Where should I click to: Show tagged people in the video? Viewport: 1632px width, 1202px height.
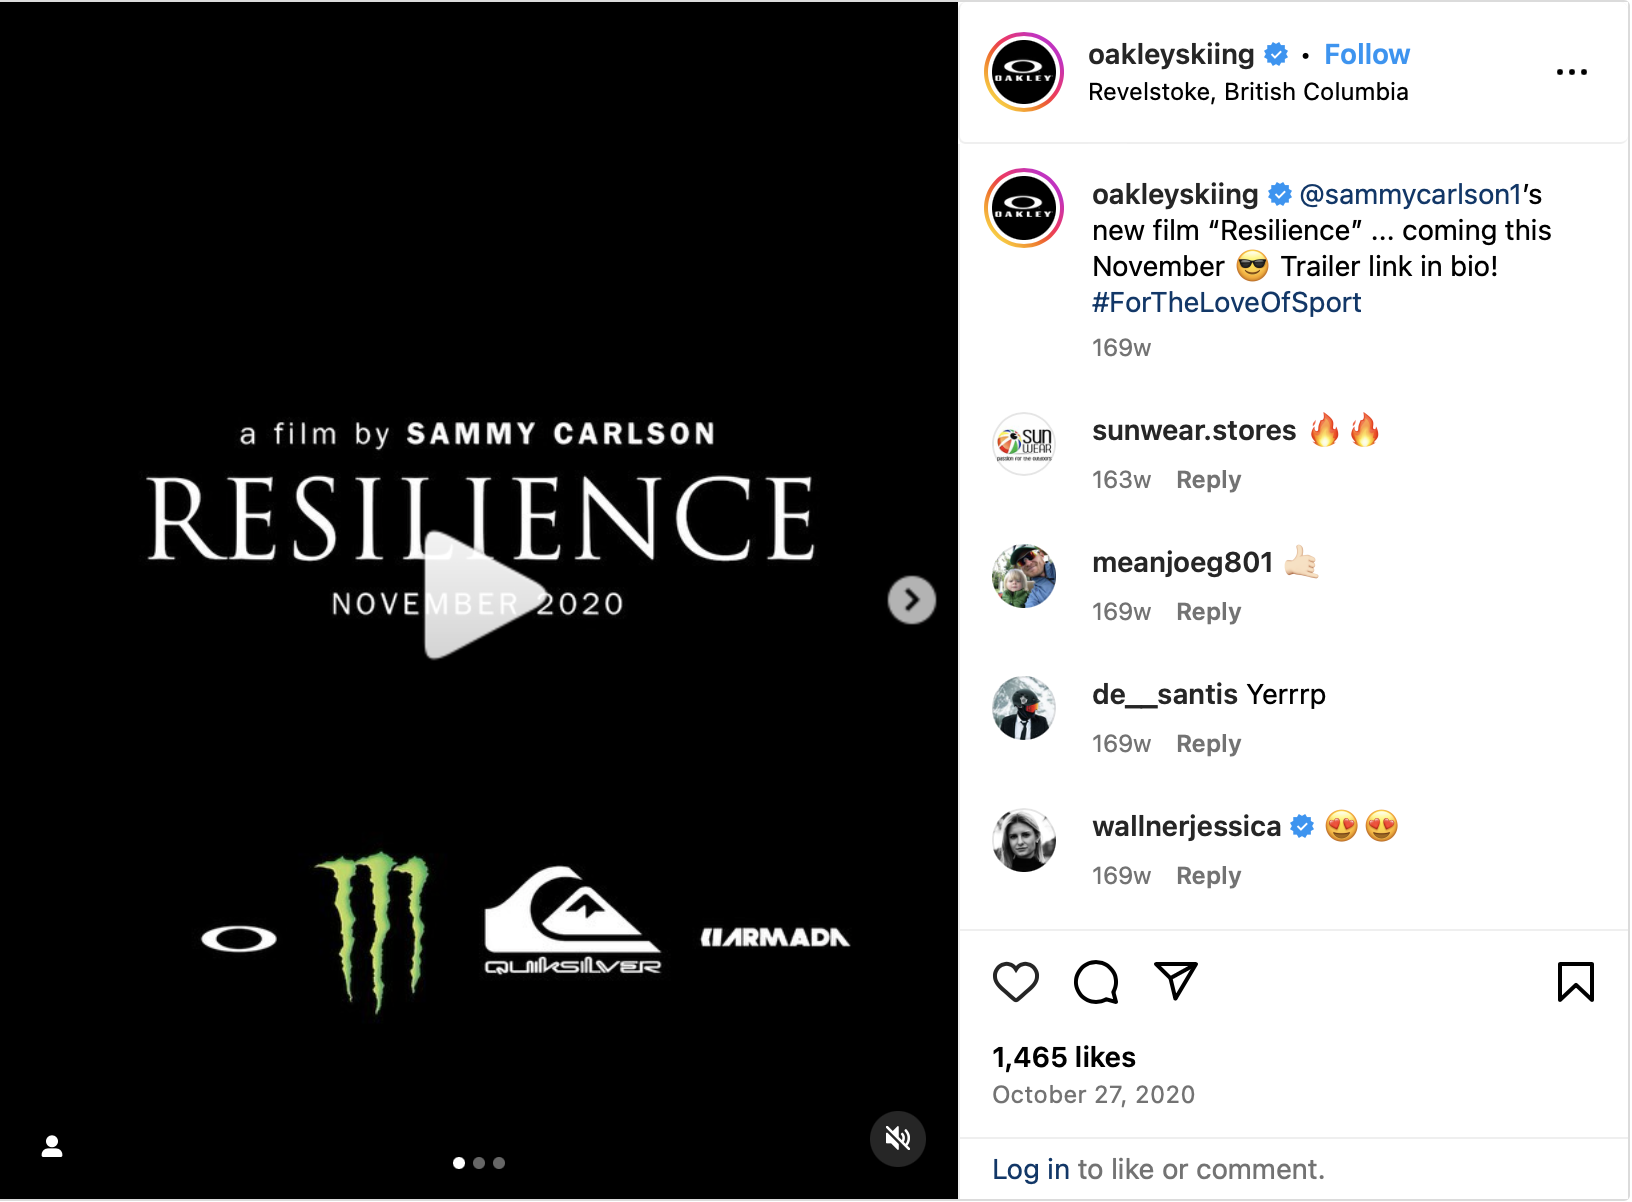(52, 1146)
